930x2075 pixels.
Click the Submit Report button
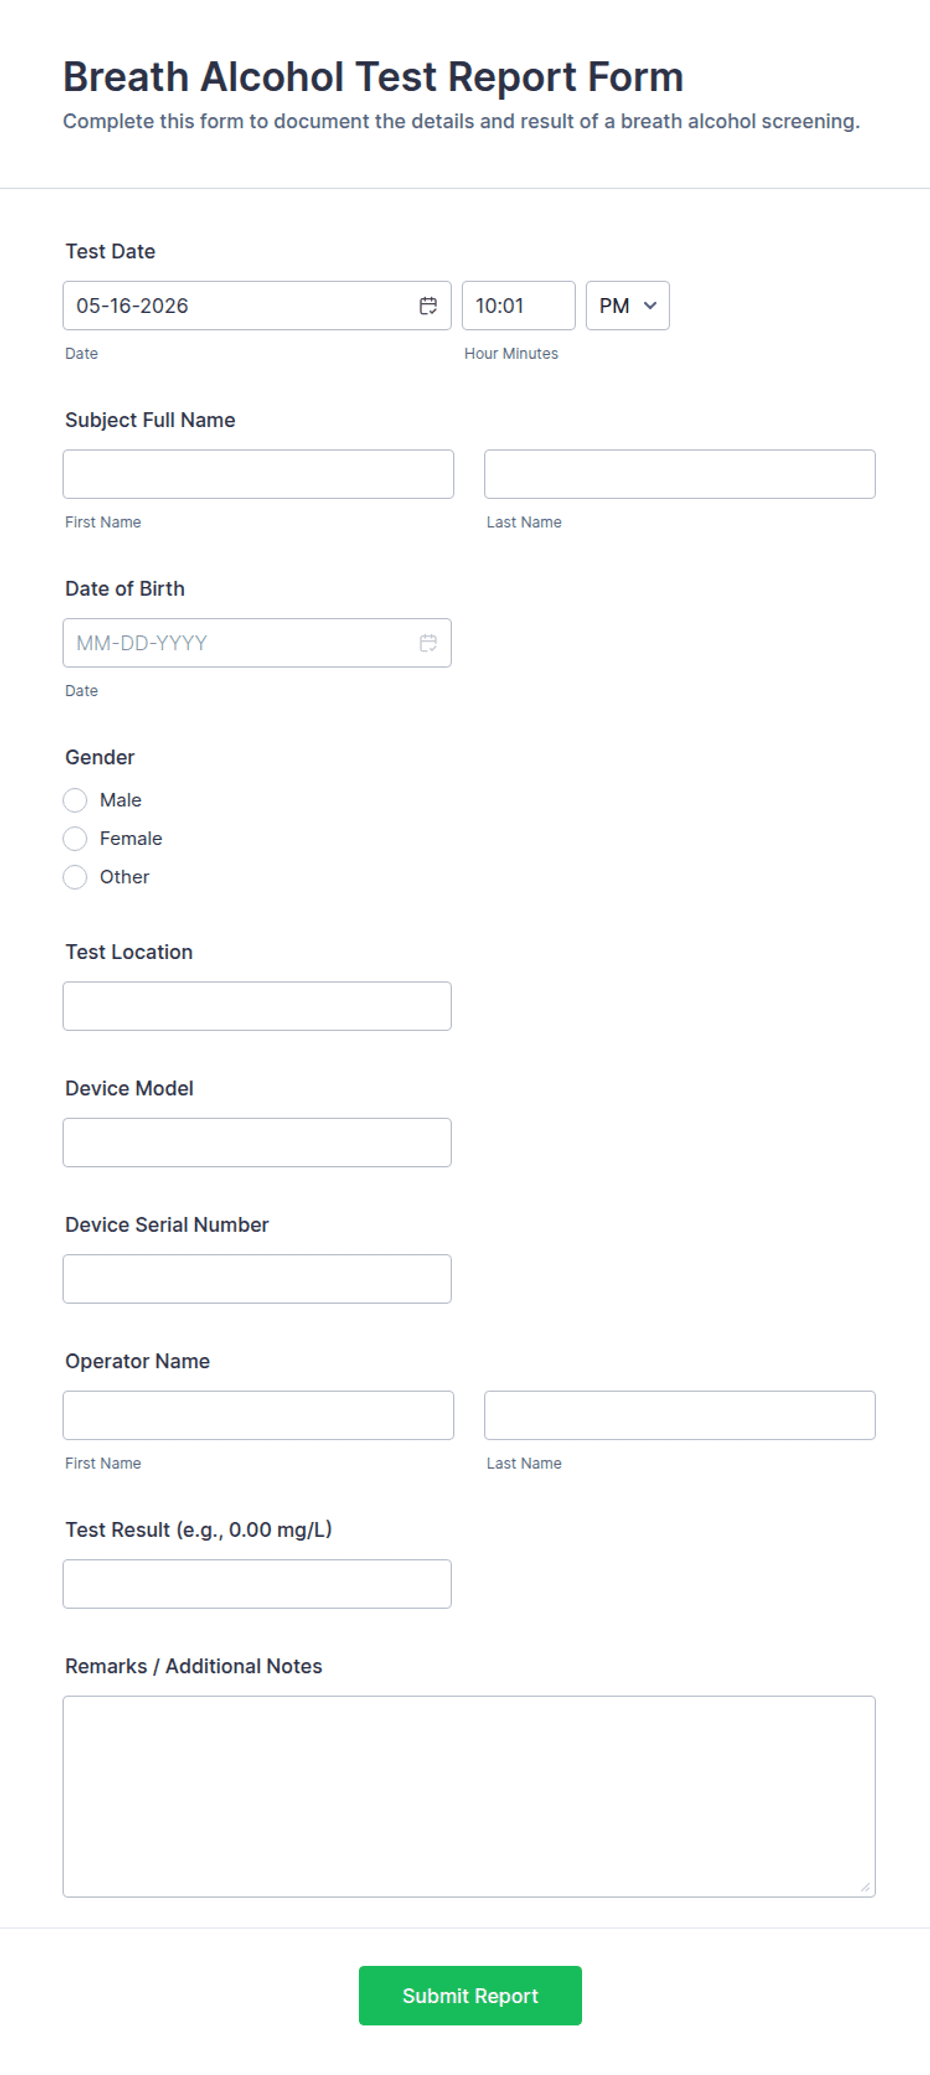[x=470, y=1995]
